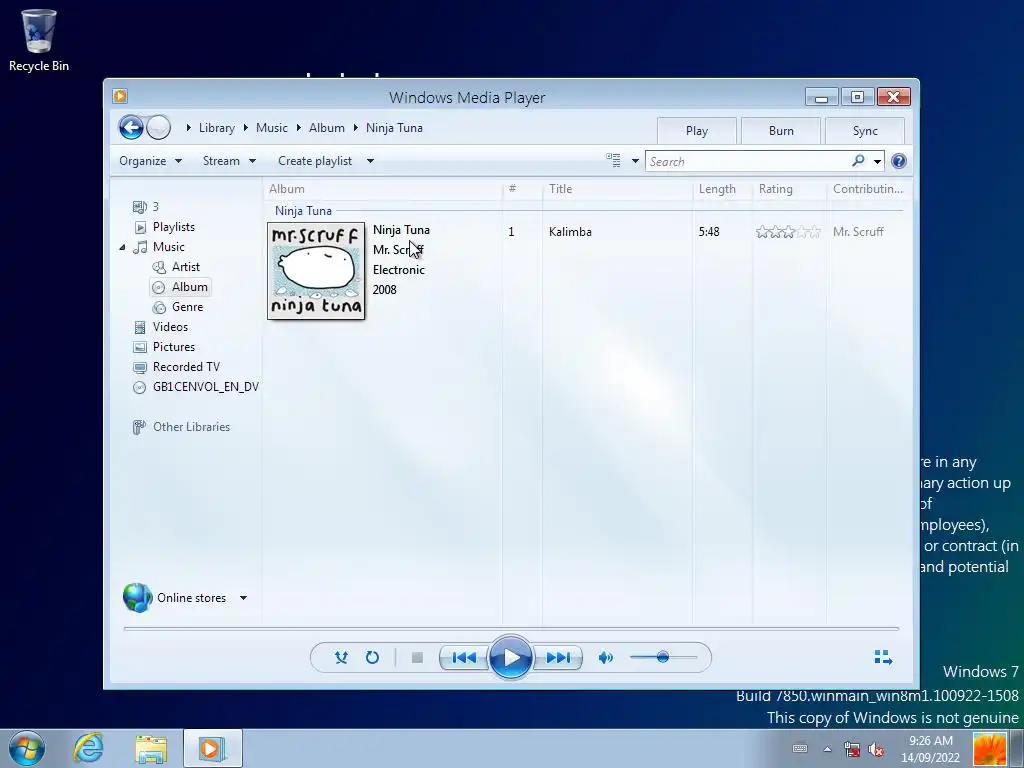
Task: Click the Electronic genre text
Action: (x=399, y=270)
